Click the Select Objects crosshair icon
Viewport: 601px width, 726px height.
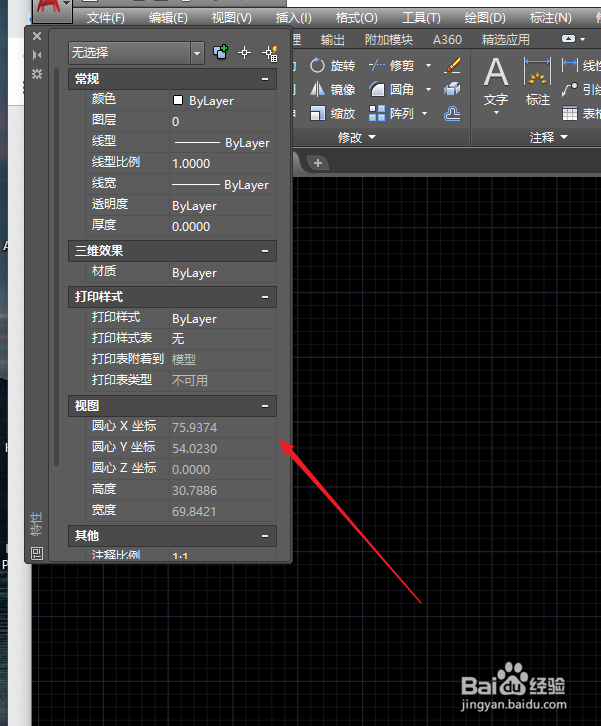pyautogui.click(x=244, y=53)
